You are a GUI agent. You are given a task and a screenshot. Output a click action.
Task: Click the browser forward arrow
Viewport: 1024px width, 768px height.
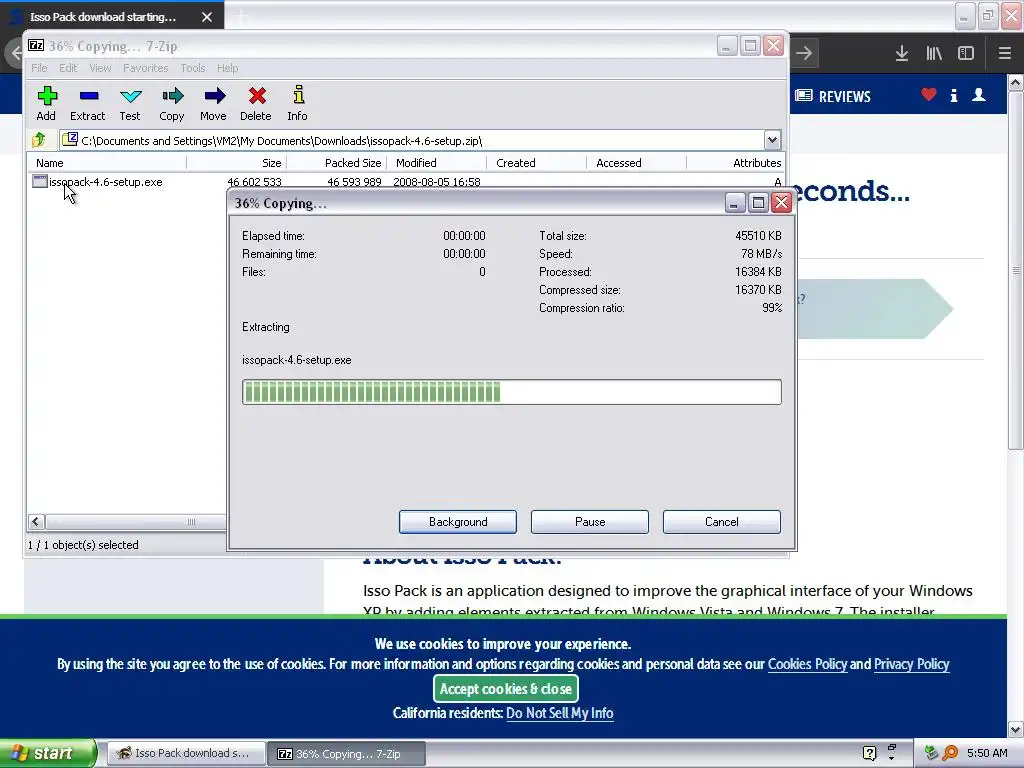point(804,54)
